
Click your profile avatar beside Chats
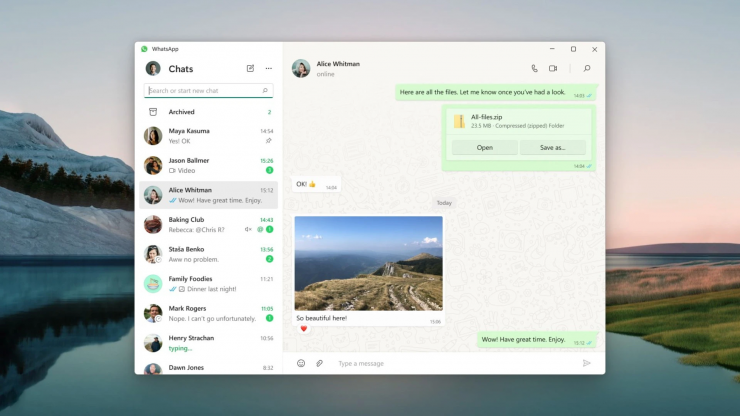click(153, 69)
